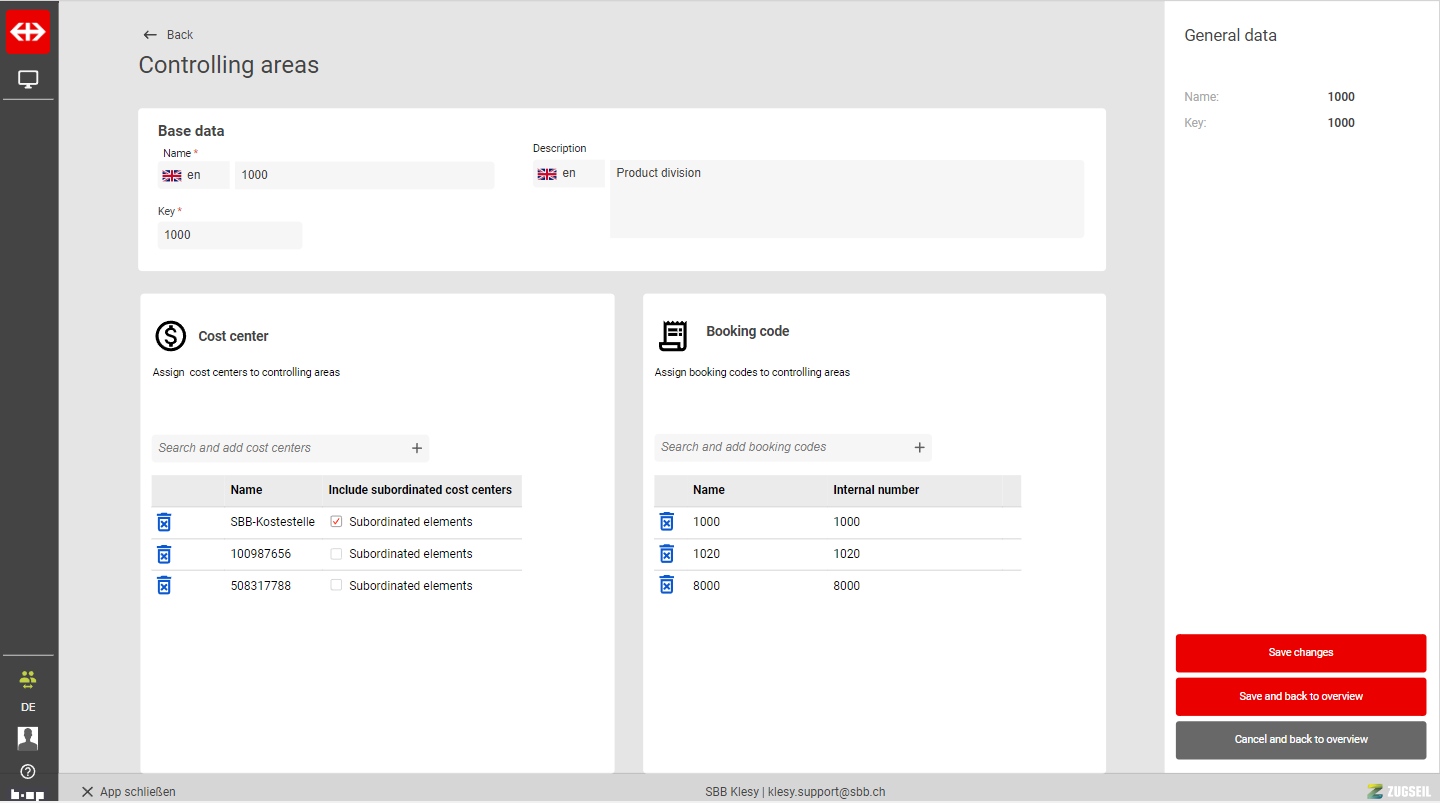Uncheck Subordinated elements for SBB-Kostestelle

tap(336, 522)
